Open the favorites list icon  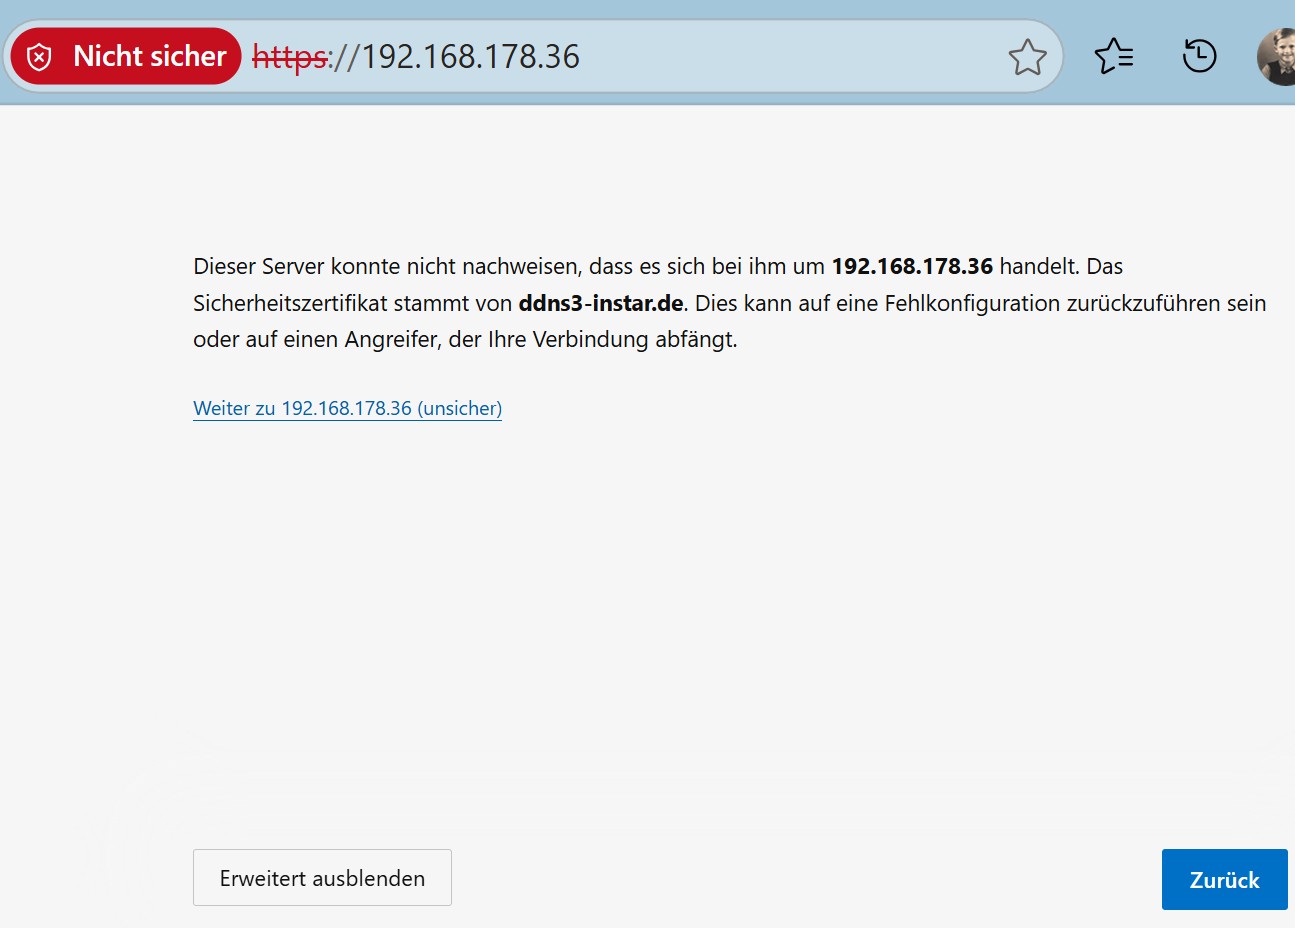pyautogui.click(x=1114, y=56)
